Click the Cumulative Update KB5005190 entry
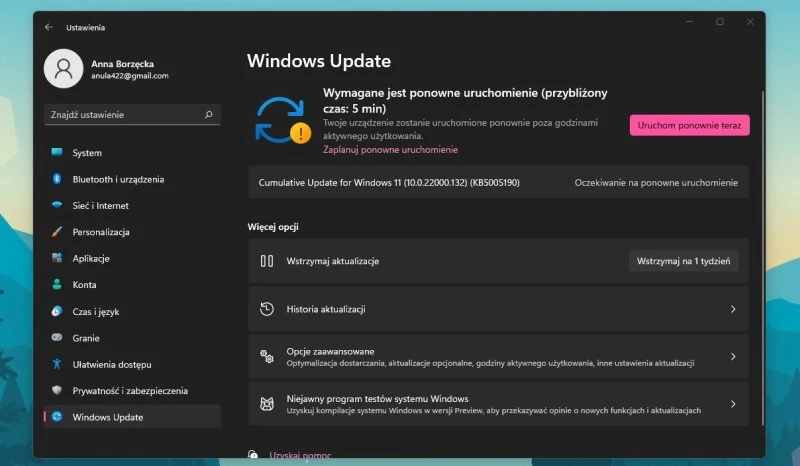This screenshot has width=800, height=466. [498, 182]
